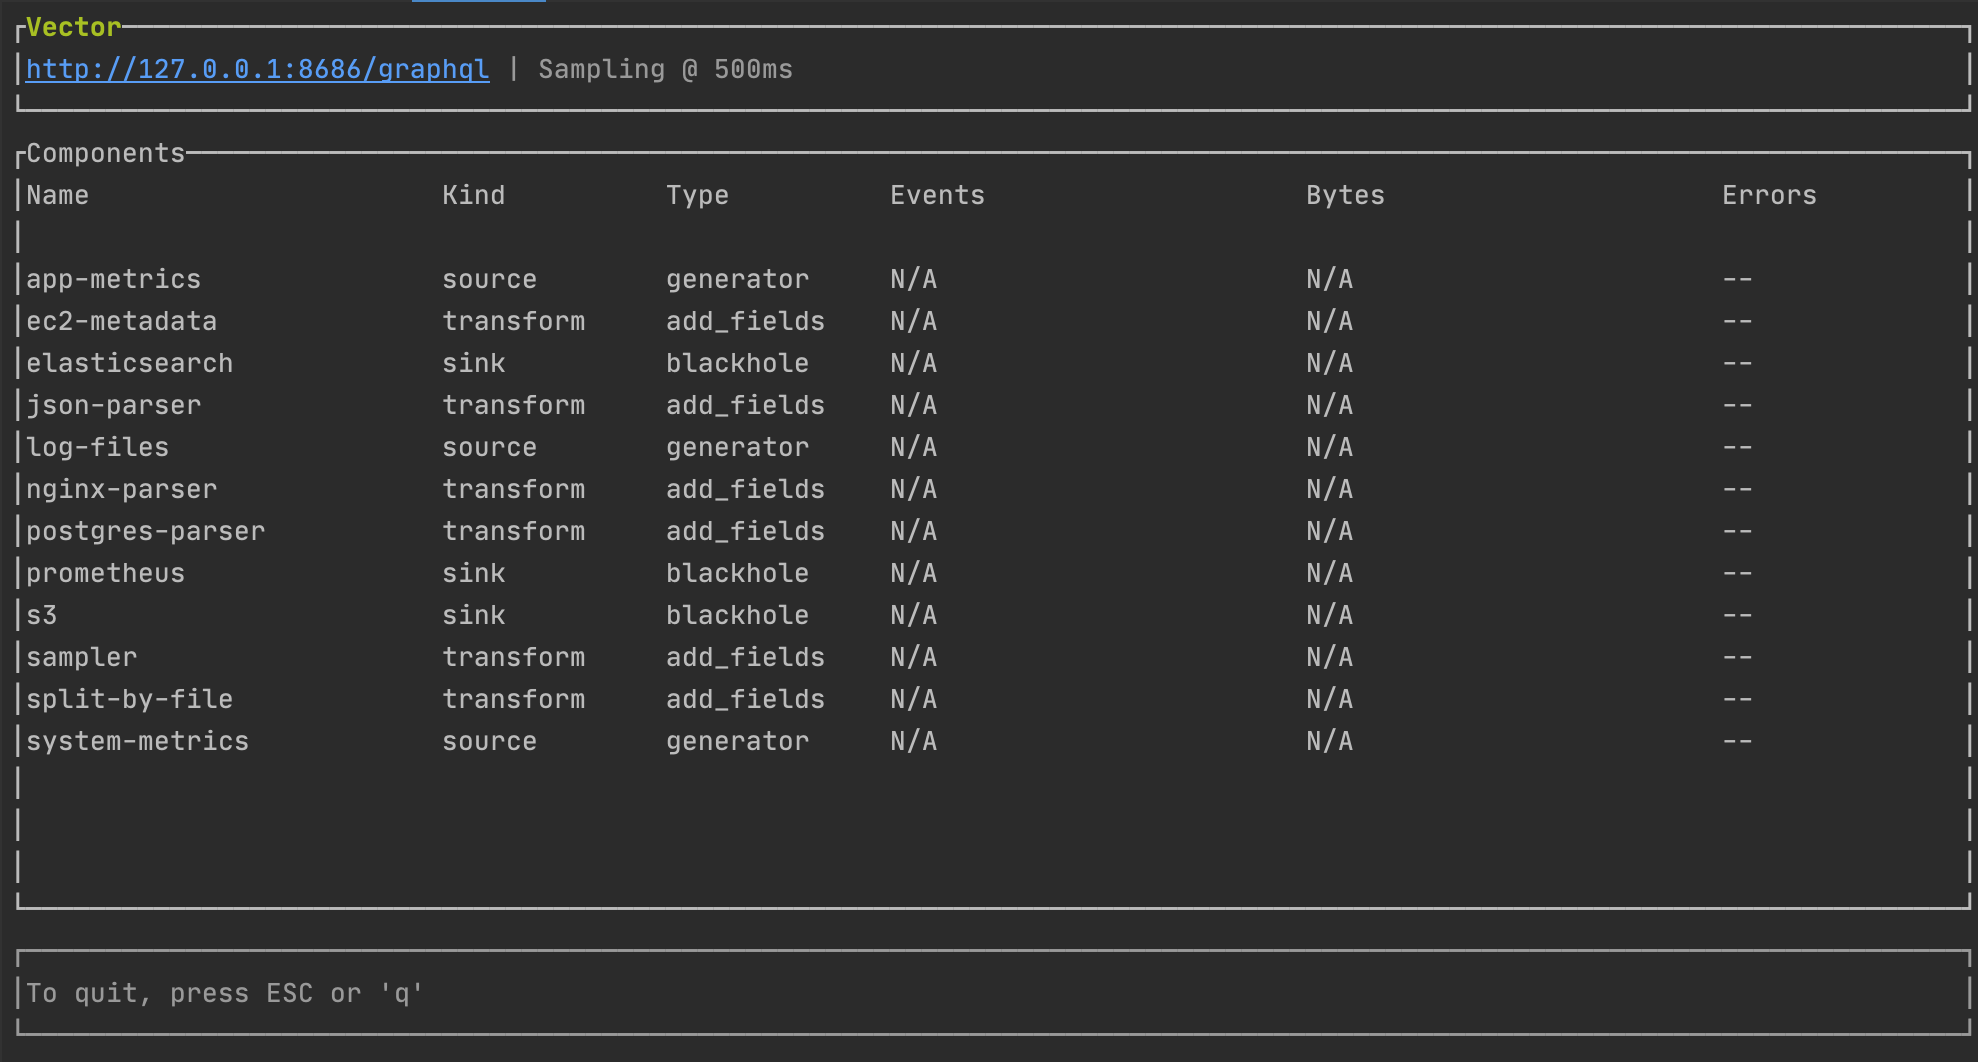Viewport: 1978px width, 1062px height.
Task: Select the system-metrics source row
Action: pos(137,741)
